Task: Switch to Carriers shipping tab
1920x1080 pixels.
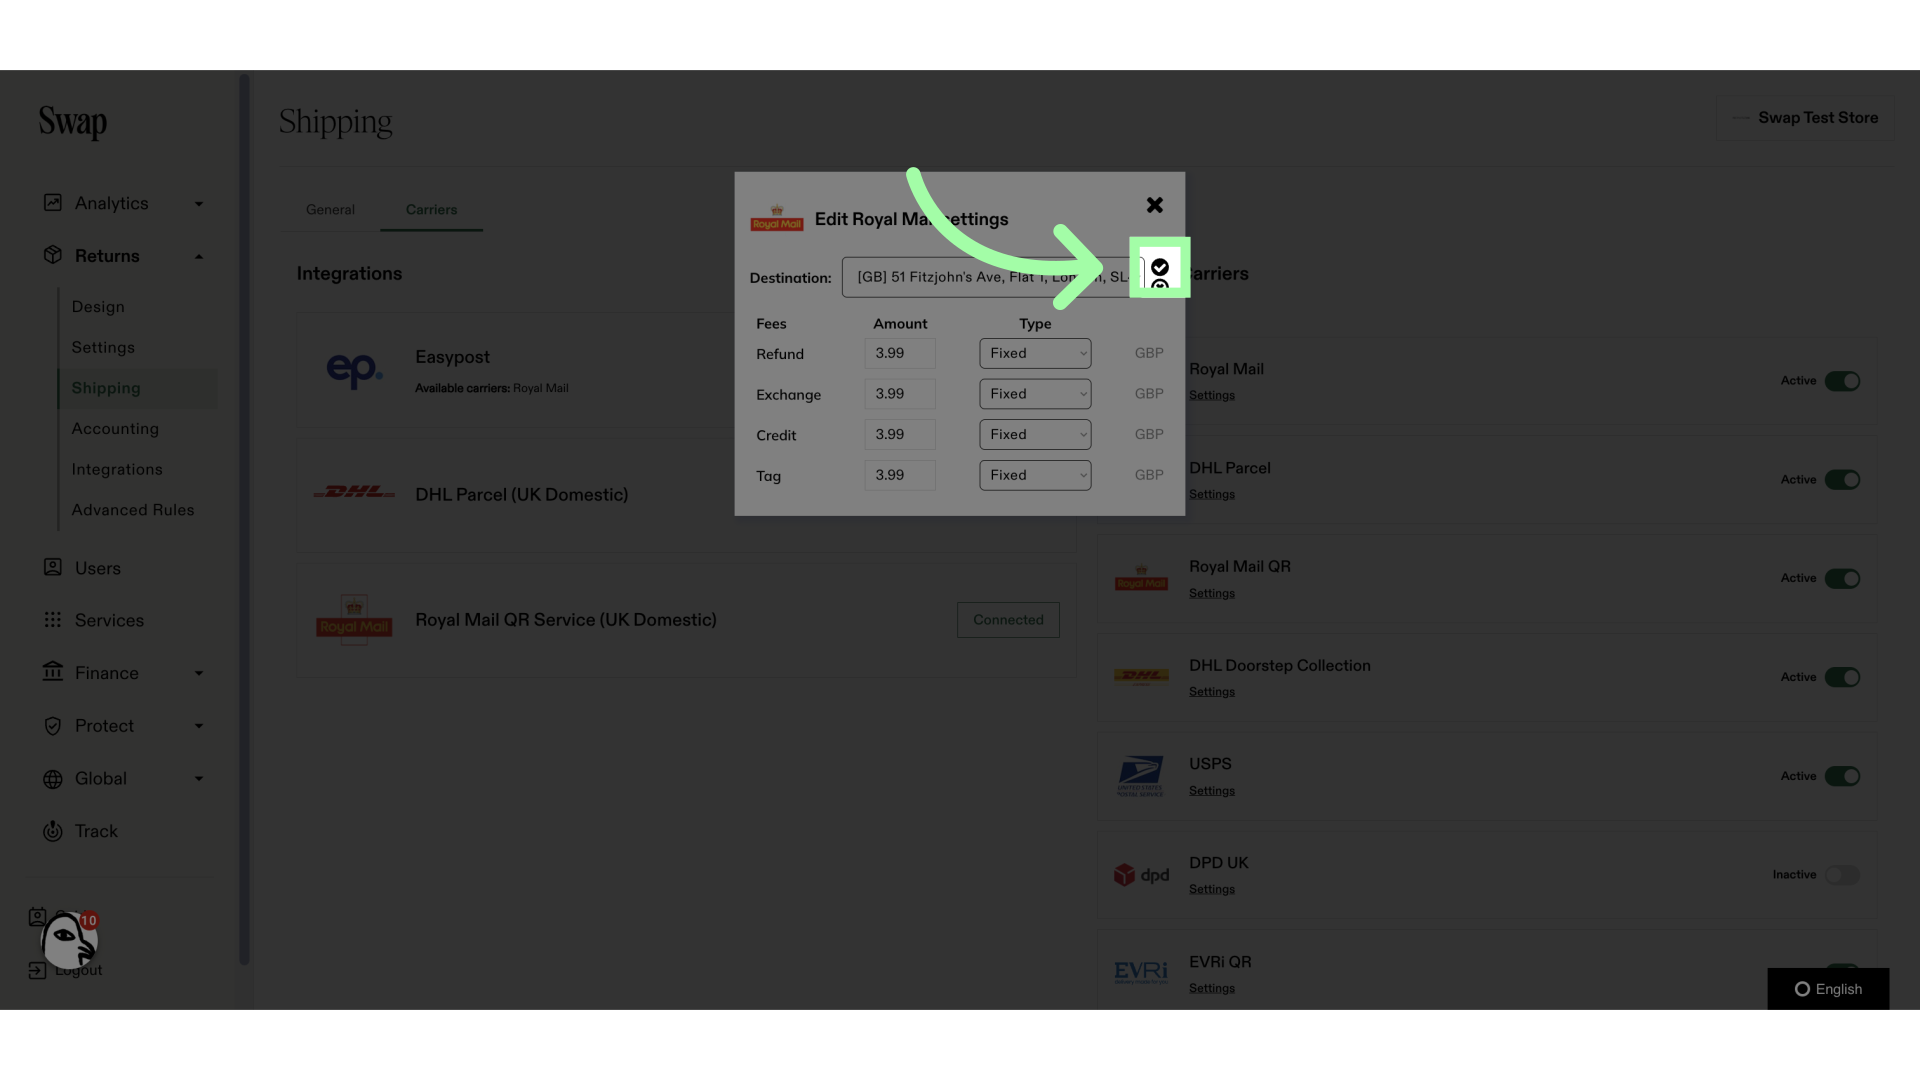Action: coord(431,210)
